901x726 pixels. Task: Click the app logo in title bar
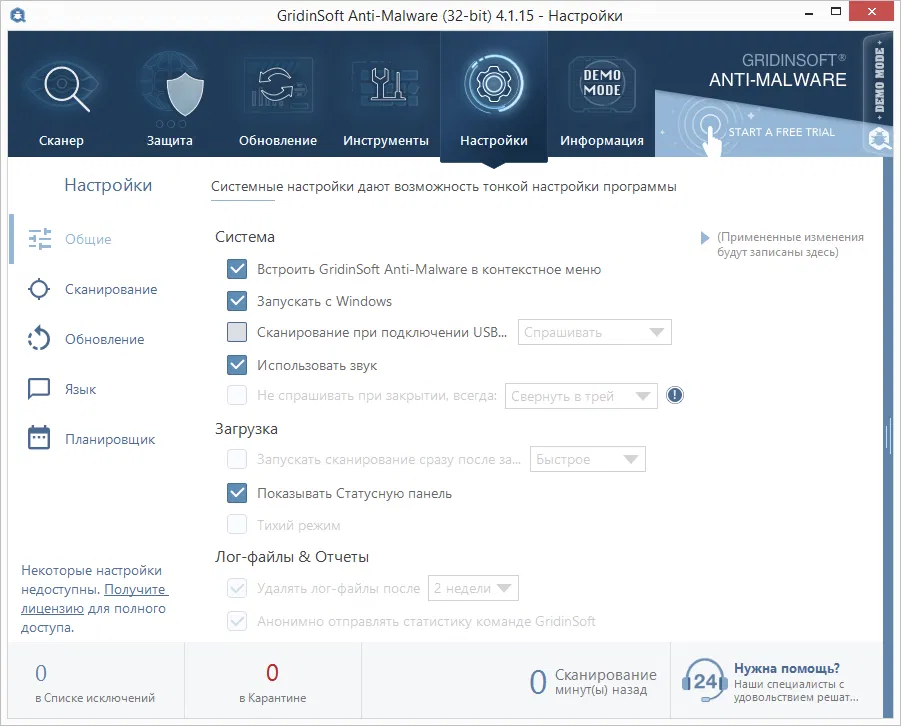[x=18, y=15]
